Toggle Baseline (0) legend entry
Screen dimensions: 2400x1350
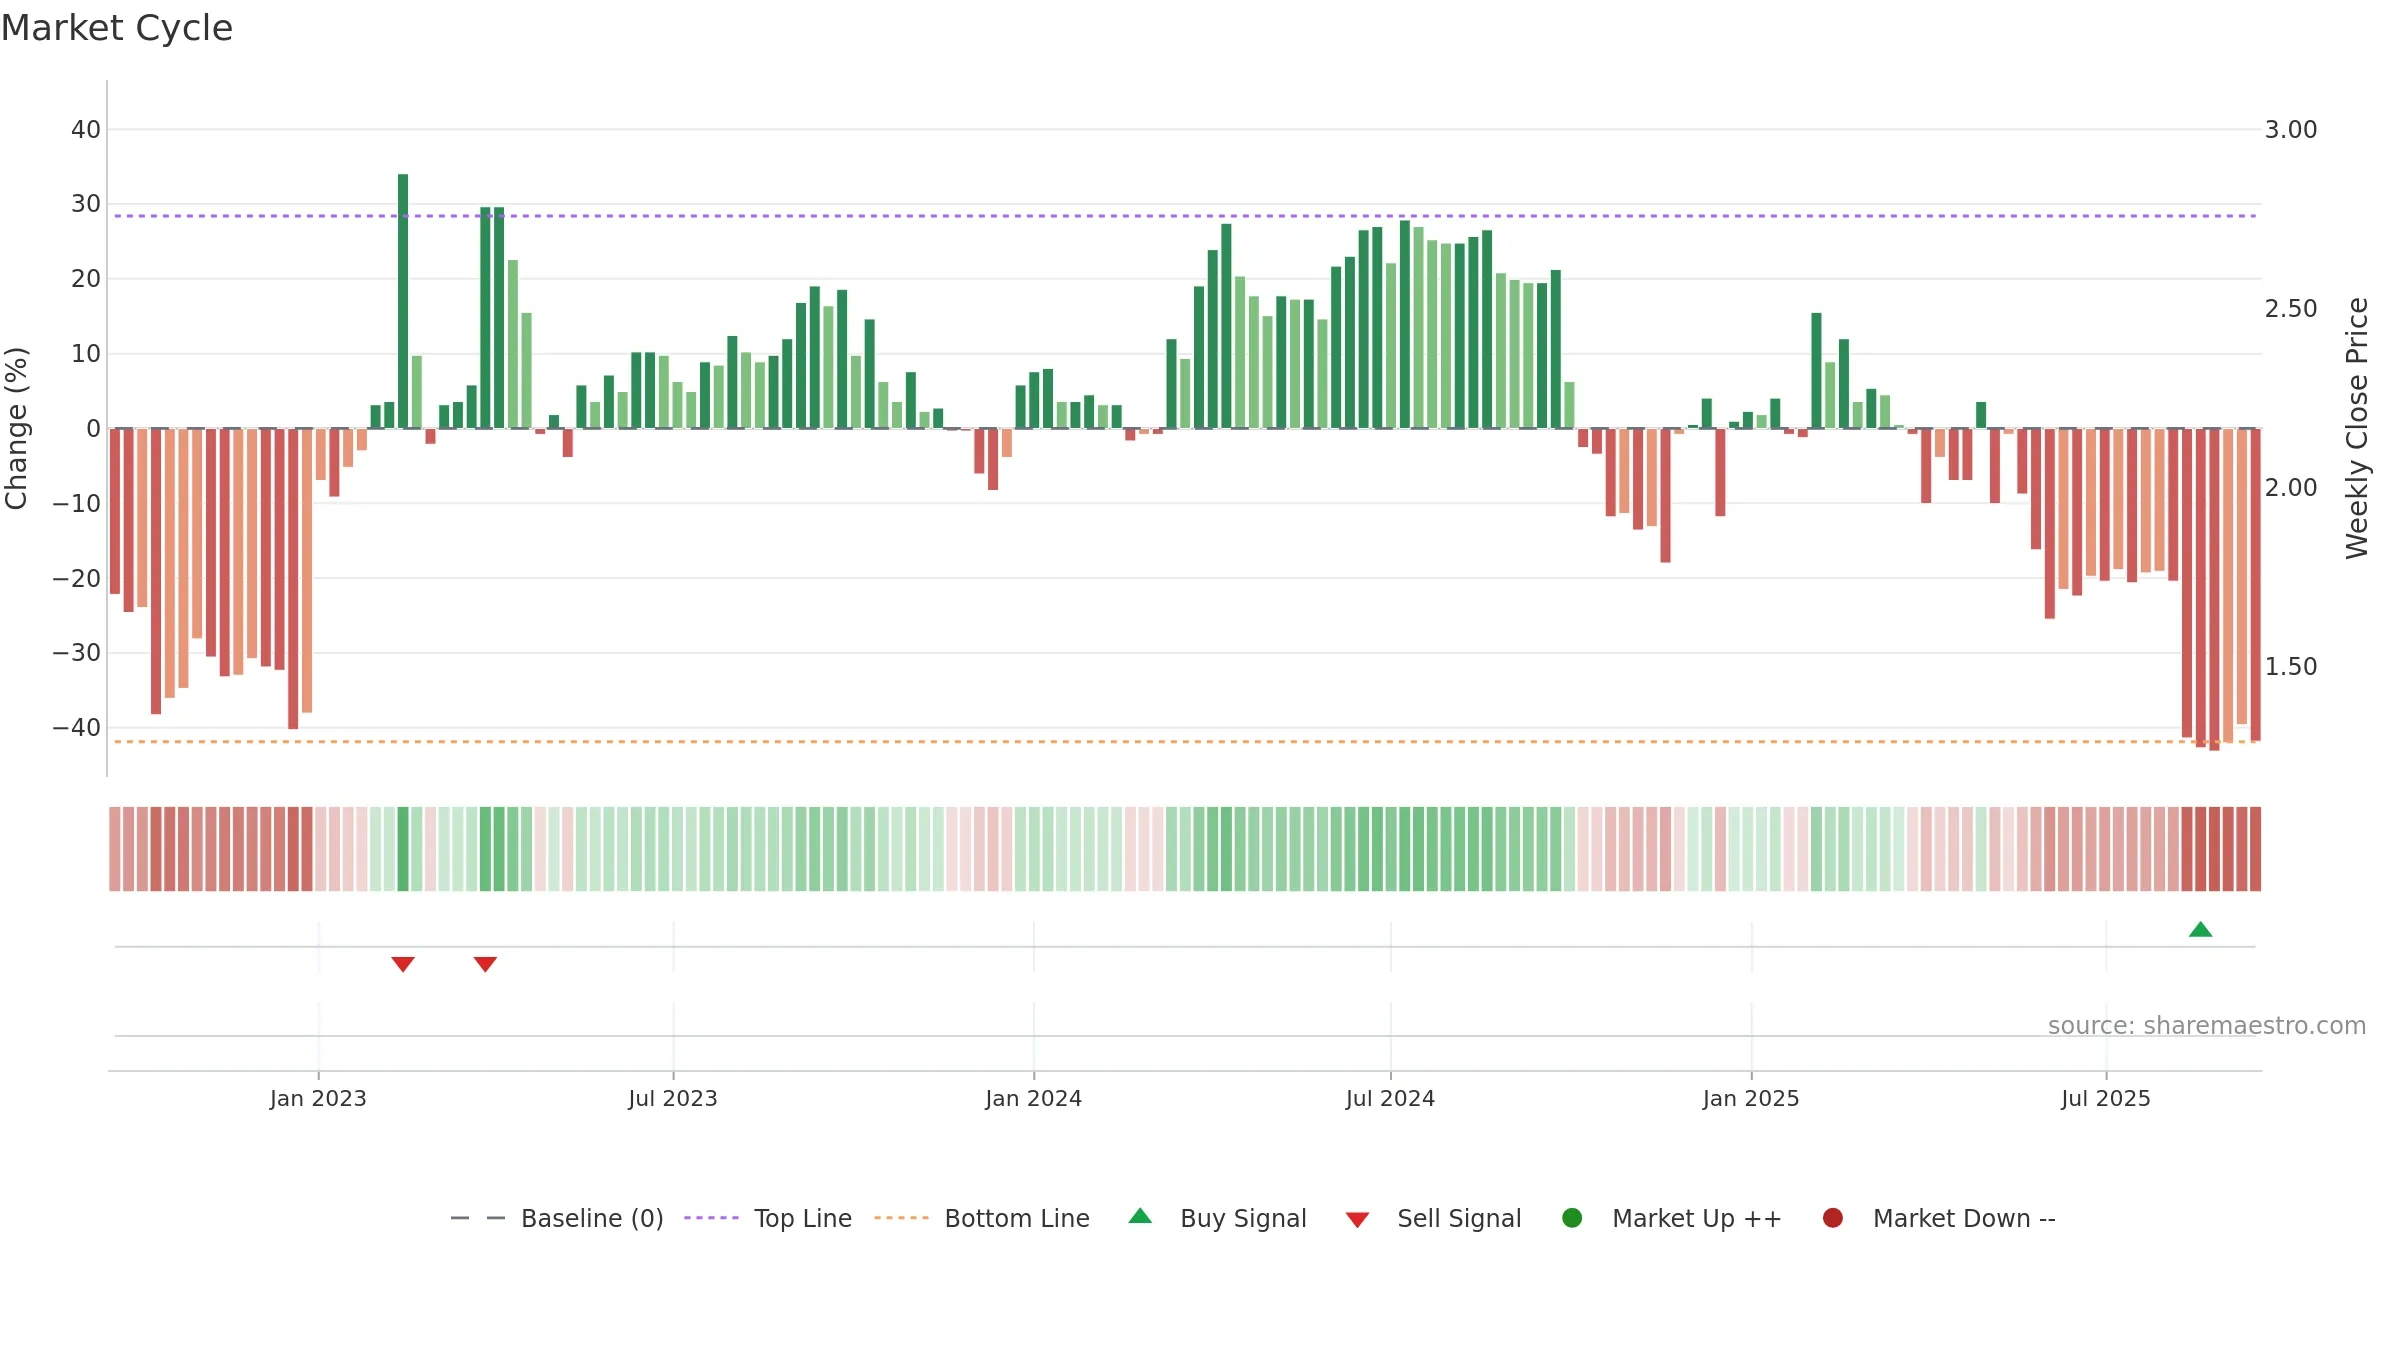(x=557, y=1218)
